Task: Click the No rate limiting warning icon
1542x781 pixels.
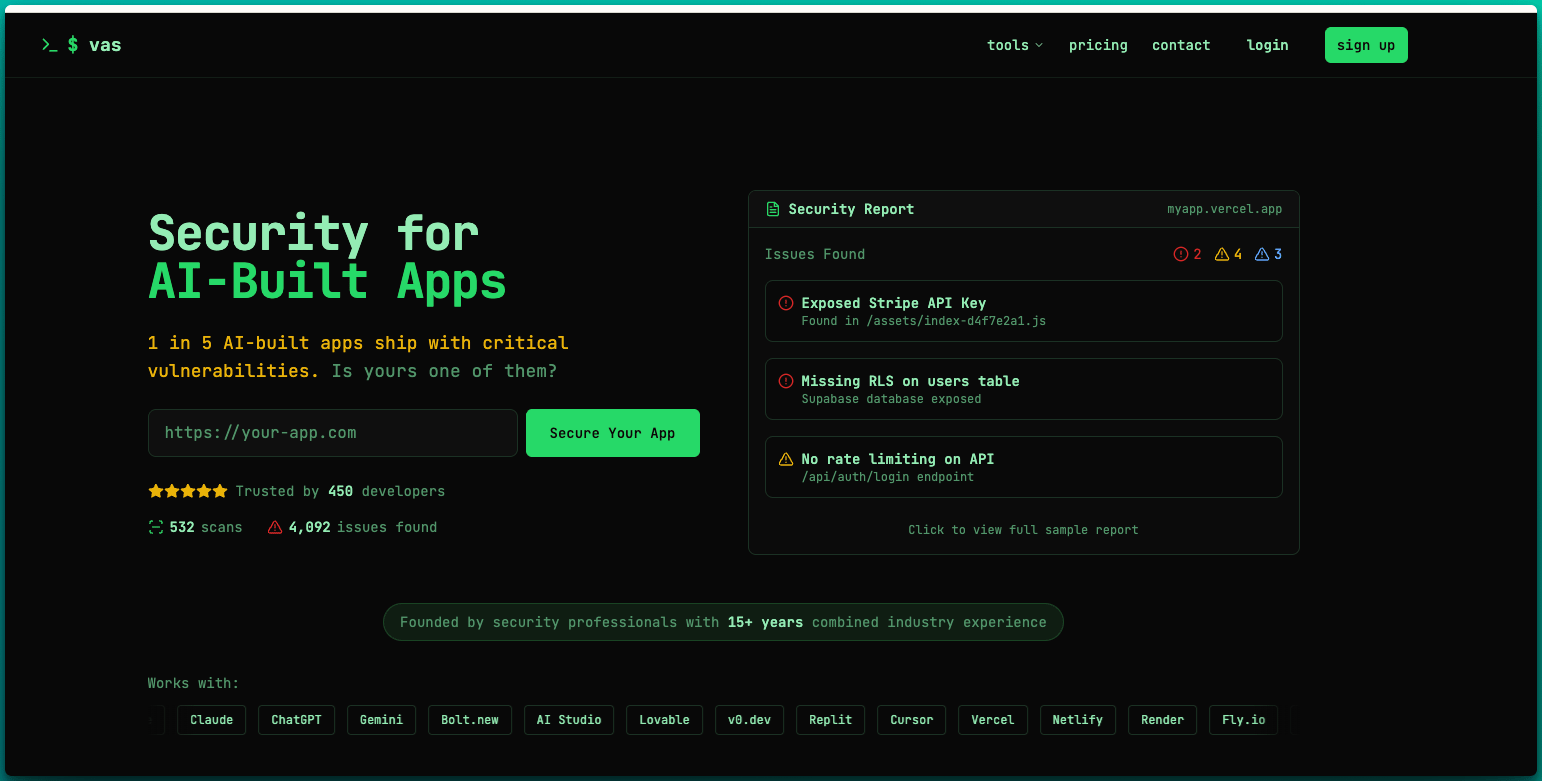Action: 786,459
